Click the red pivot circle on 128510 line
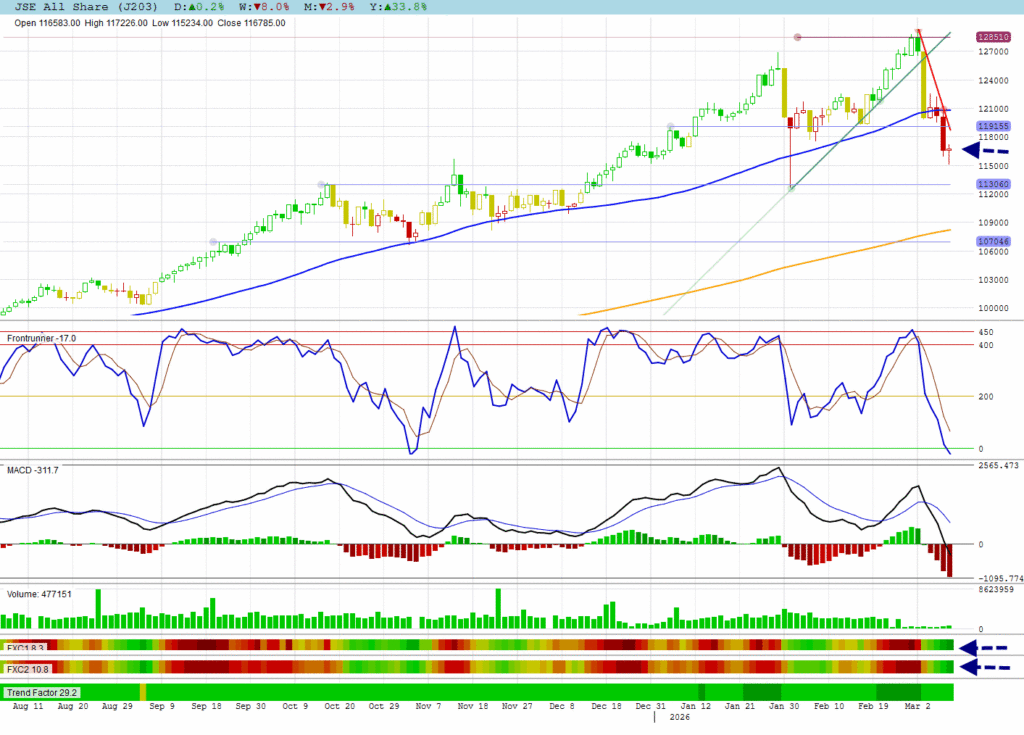1024x735 pixels. pos(797,38)
